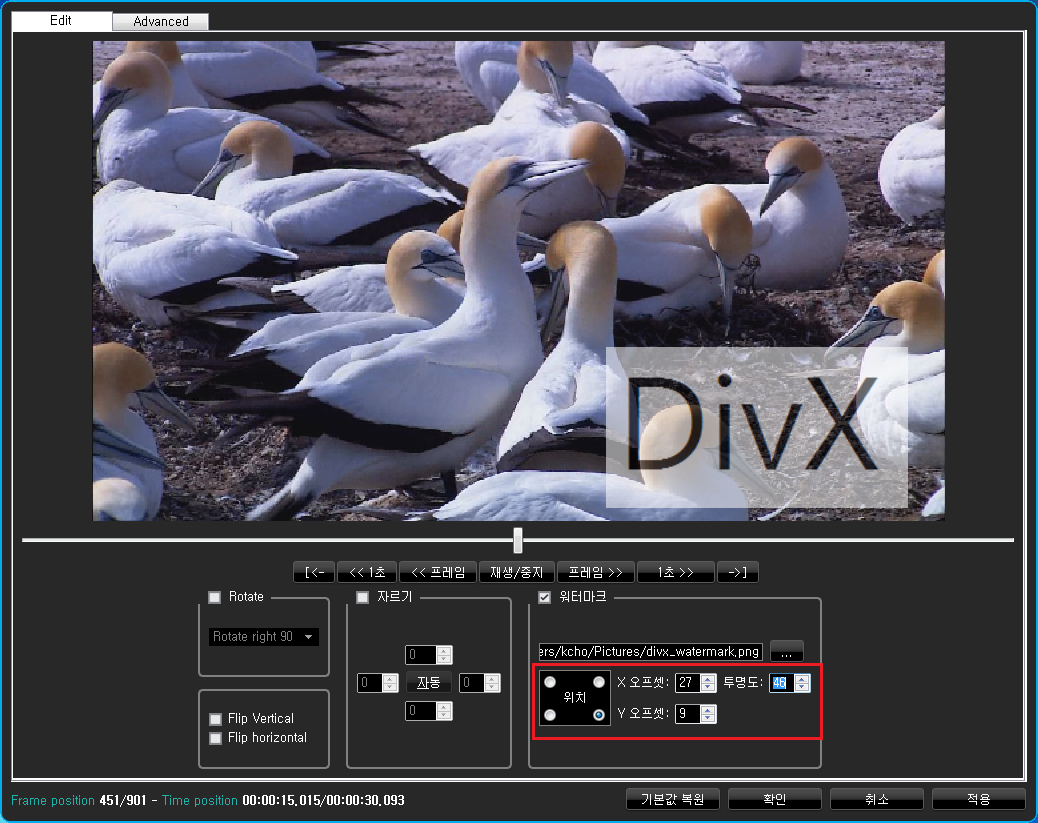
Task: Click 기본값 복원 restore defaults button
Action: click(x=673, y=799)
